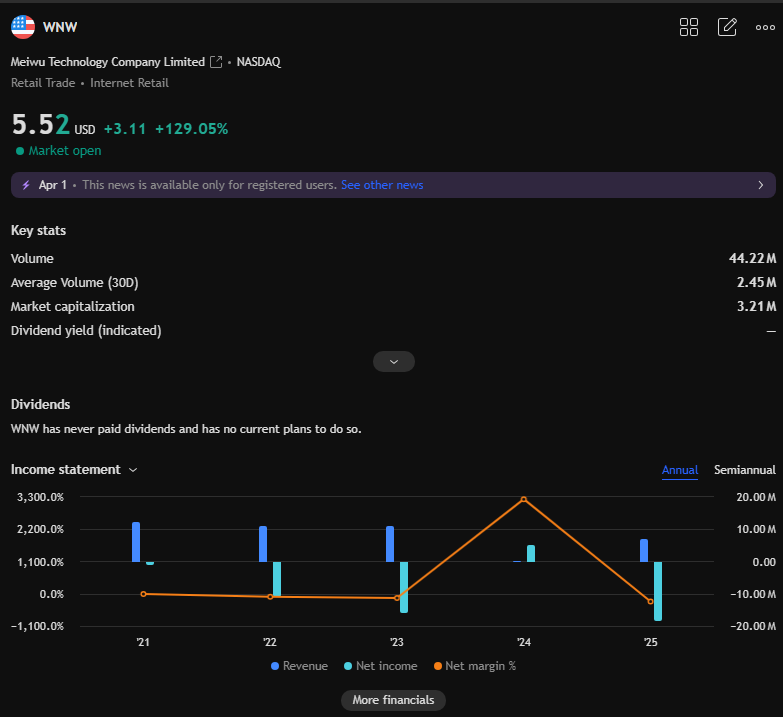
Task: Click the '24 year axis label
Action: (x=524, y=642)
